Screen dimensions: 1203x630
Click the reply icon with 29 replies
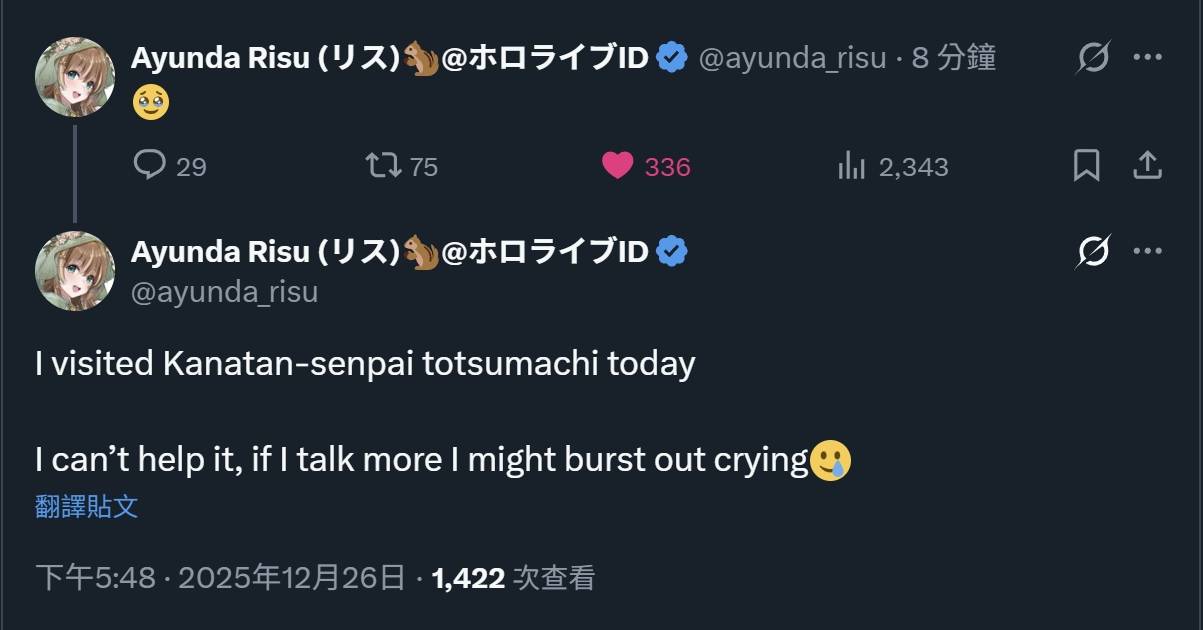click(149, 165)
